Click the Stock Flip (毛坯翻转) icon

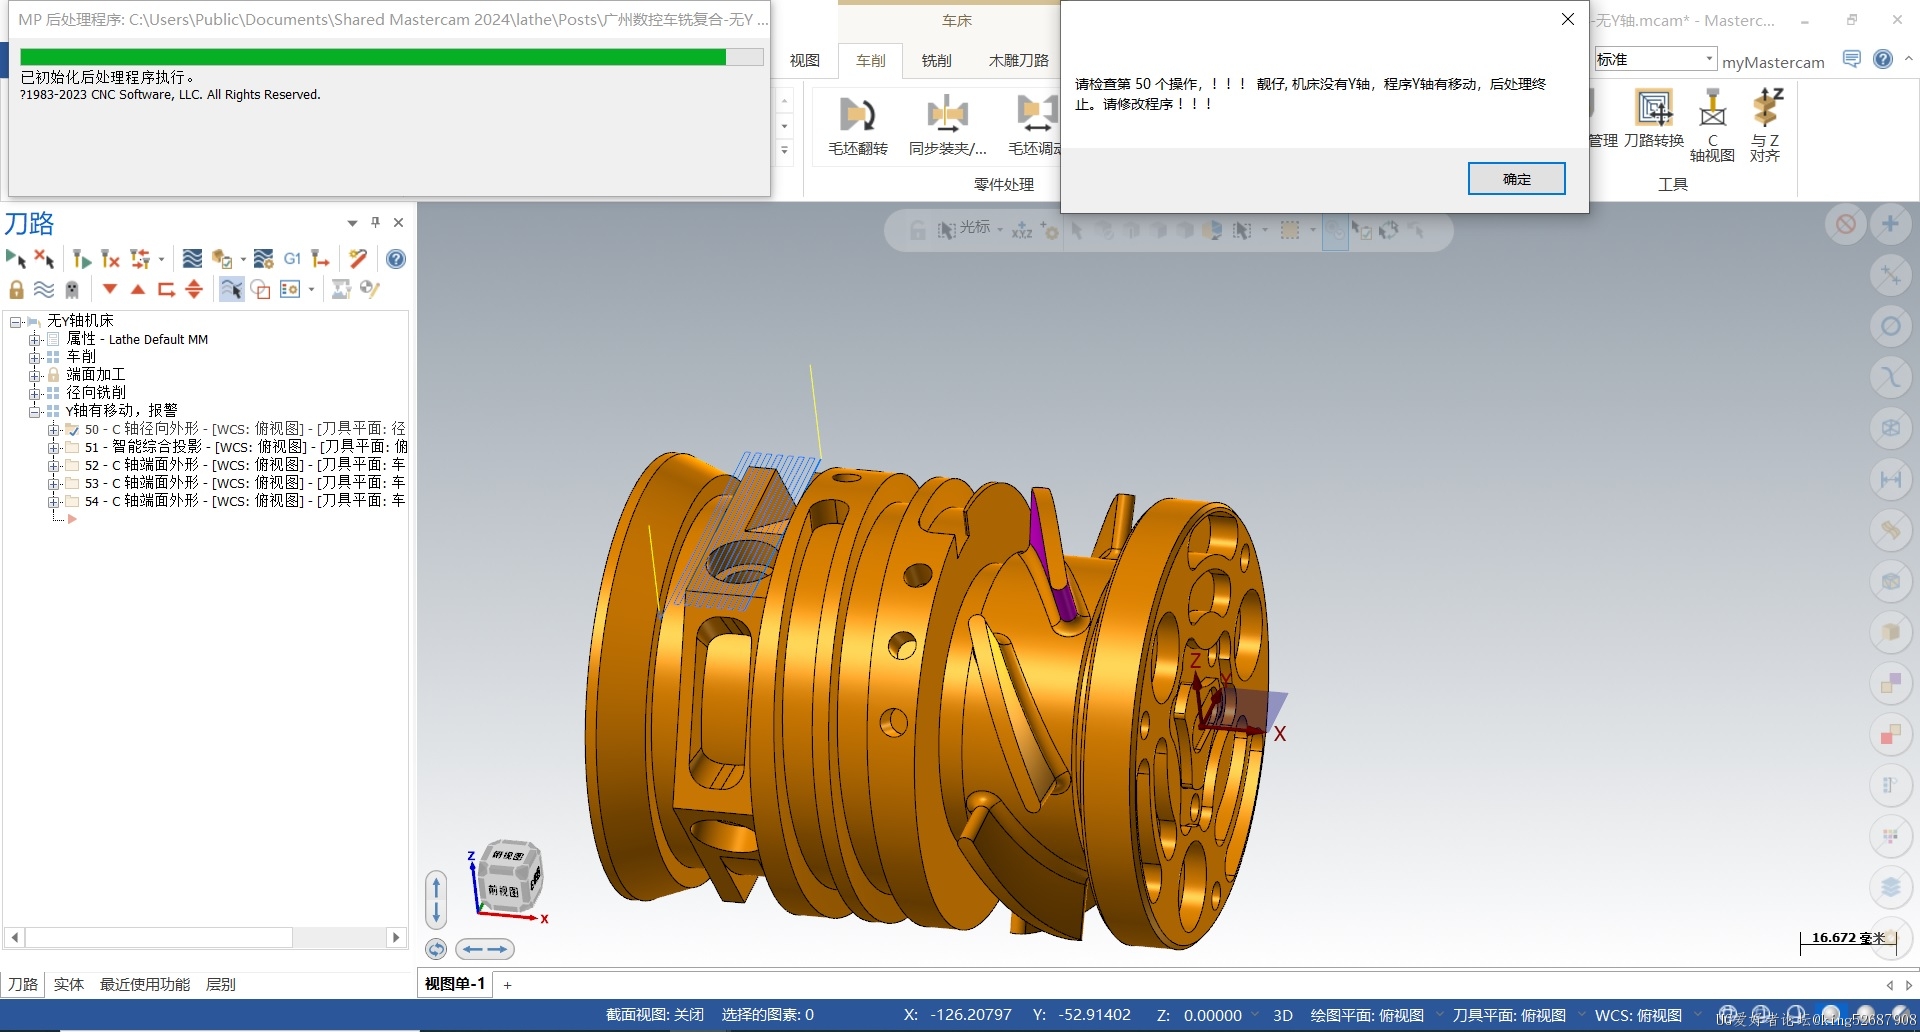tap(857, 125)
